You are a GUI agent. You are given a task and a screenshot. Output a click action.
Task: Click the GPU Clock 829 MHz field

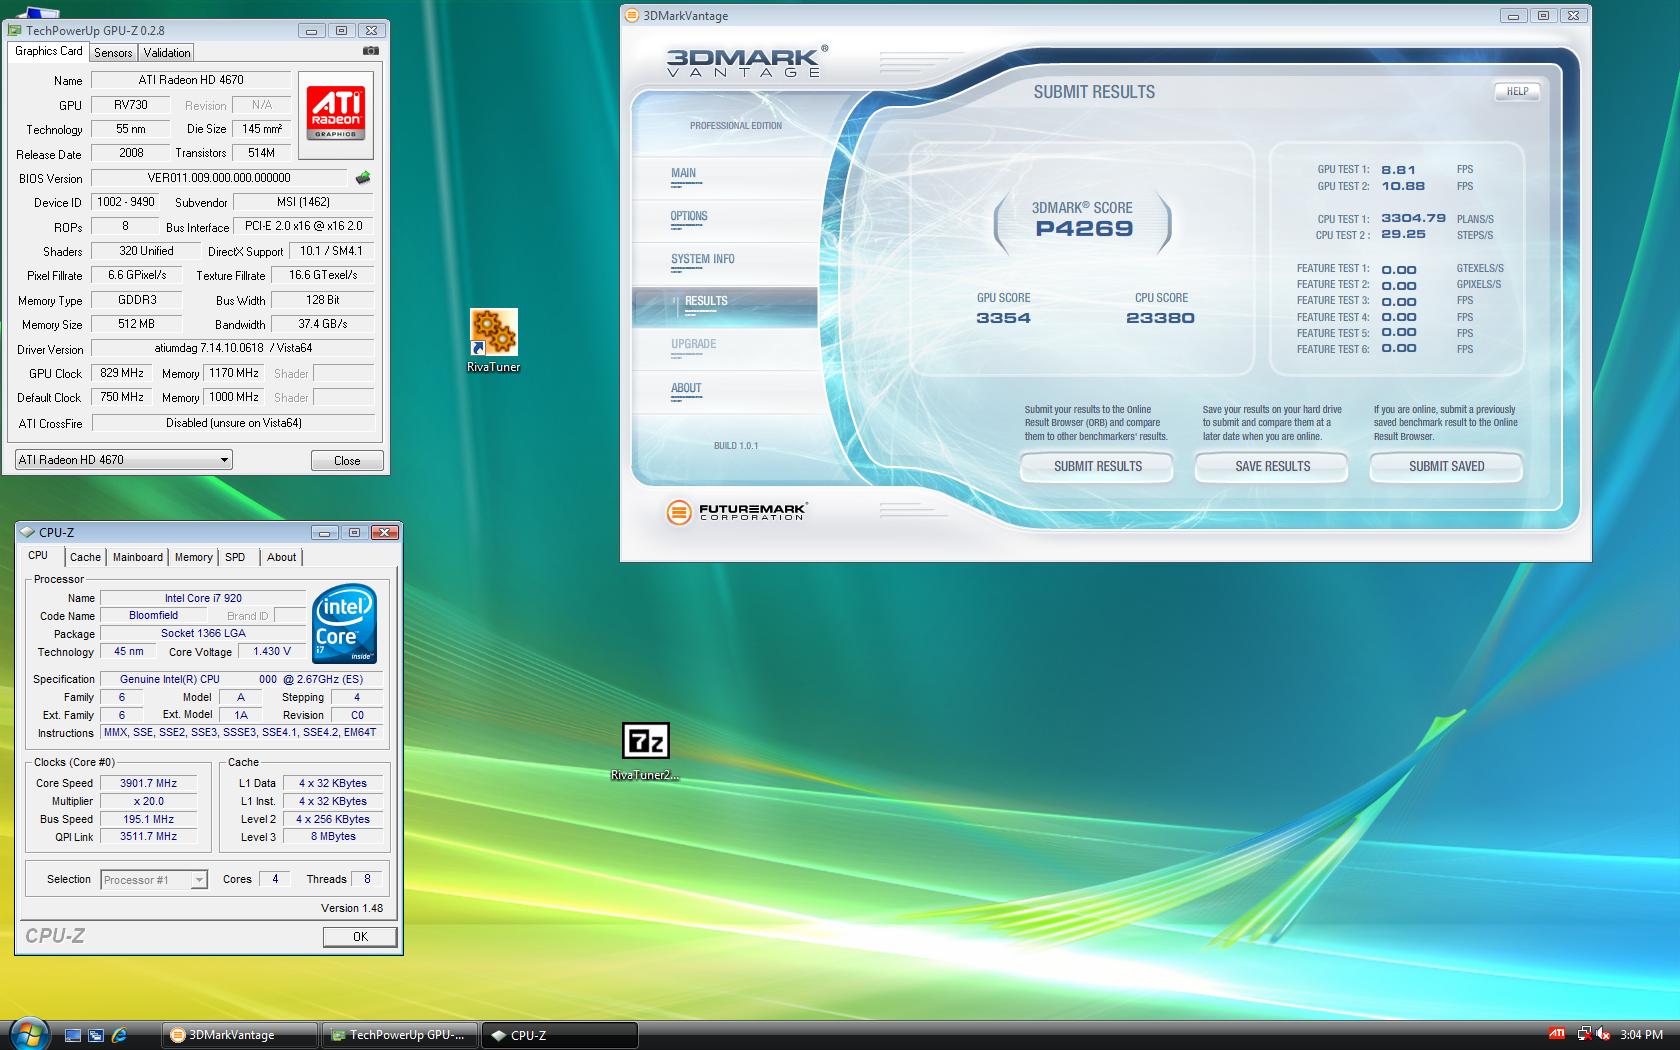pos(122,373)
